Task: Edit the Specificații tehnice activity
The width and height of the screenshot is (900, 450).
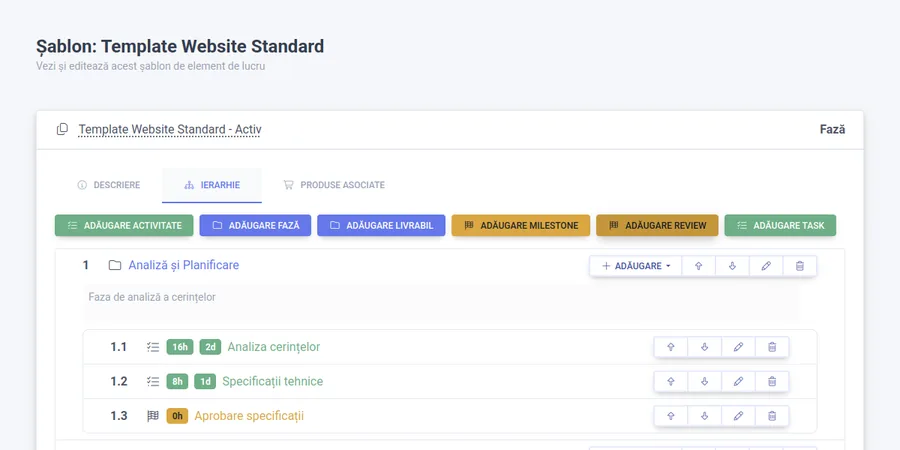Action: pyautogui.click(x=738, y=382)
